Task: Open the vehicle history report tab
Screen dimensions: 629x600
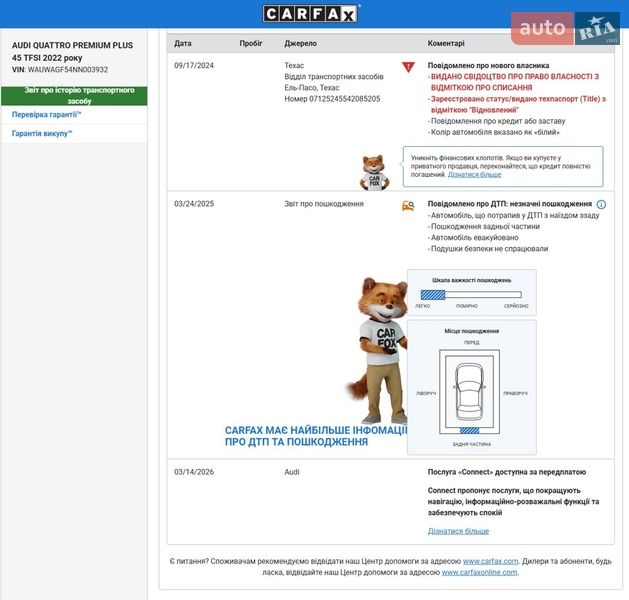Action: [x=74, y=95]
